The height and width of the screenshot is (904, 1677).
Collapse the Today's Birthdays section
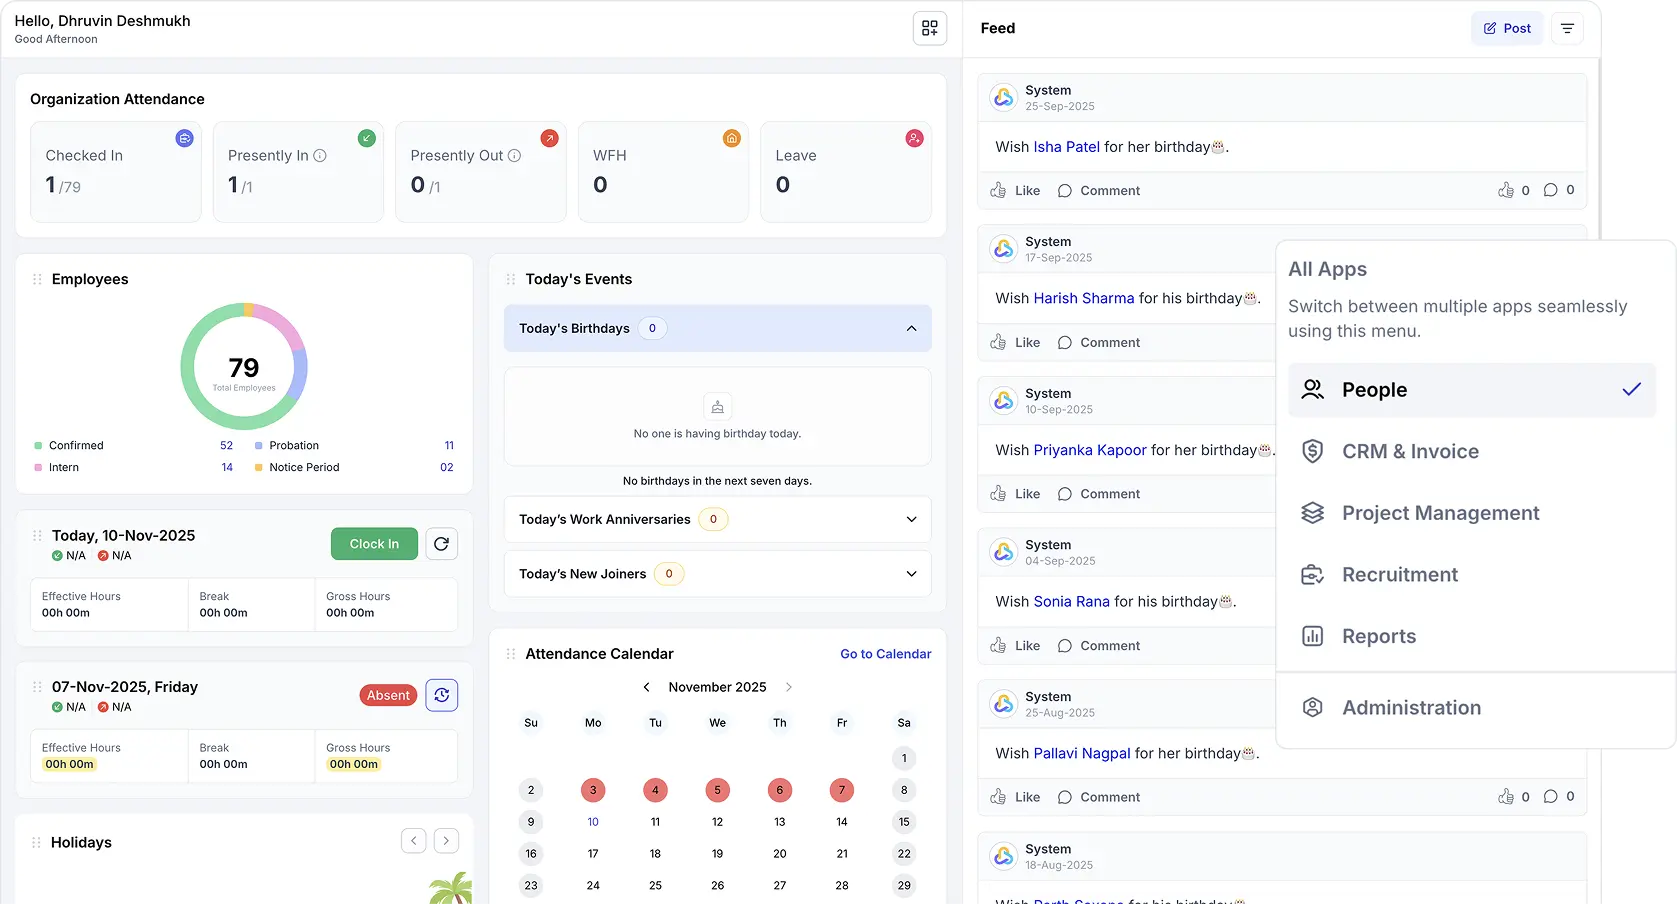[911, 328]
